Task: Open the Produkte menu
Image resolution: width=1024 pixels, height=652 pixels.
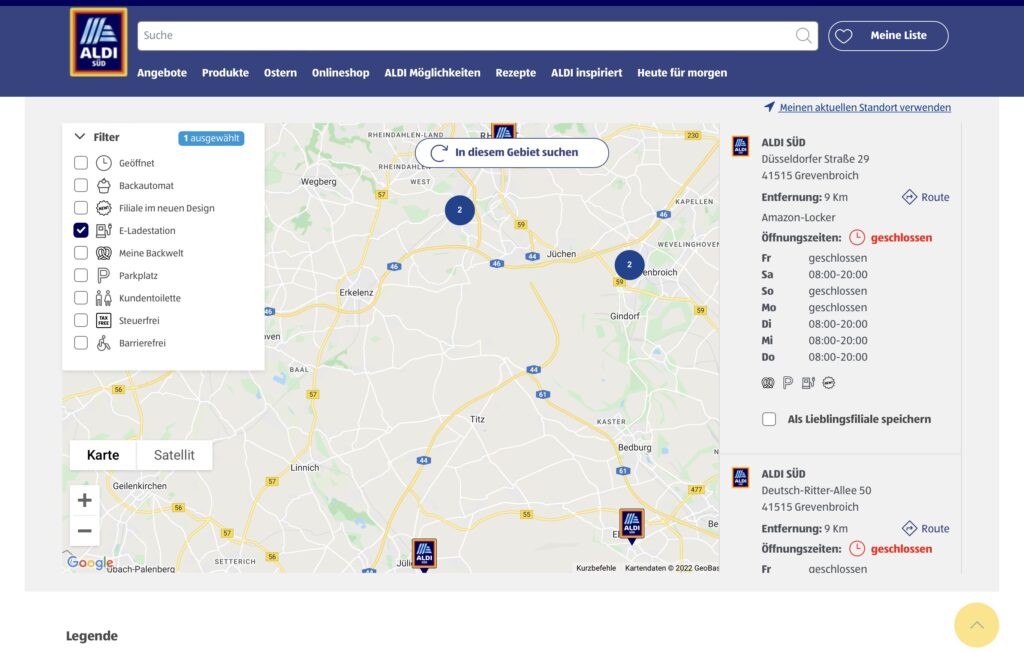Action: pos(225,73)
